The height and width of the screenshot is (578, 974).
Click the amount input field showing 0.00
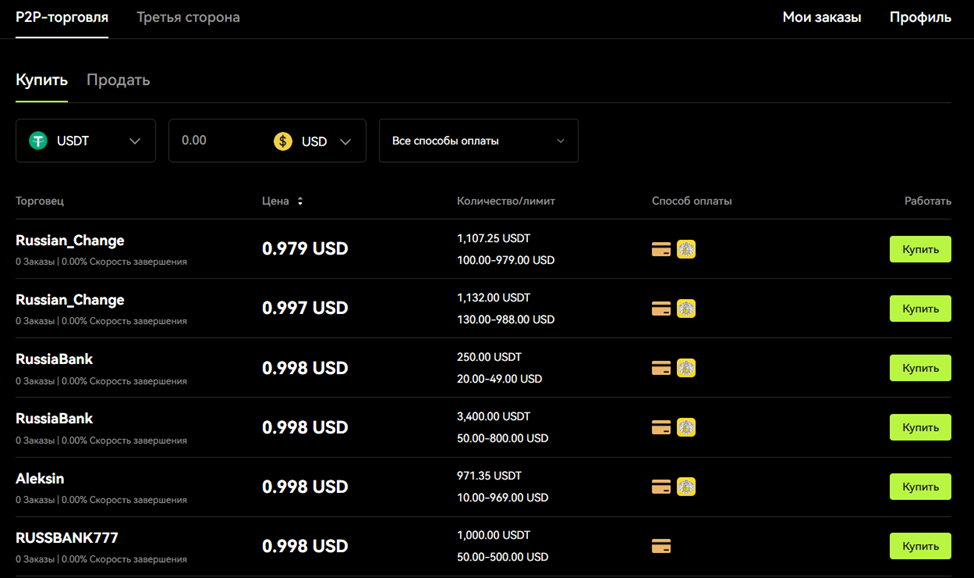click(x=215, y=141)
